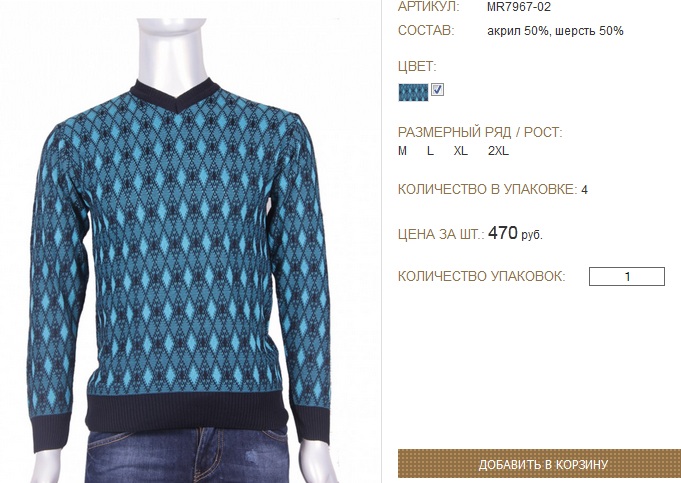Choose size M in the size row
This screenshot has height=483, width=681.
point(403,151)
